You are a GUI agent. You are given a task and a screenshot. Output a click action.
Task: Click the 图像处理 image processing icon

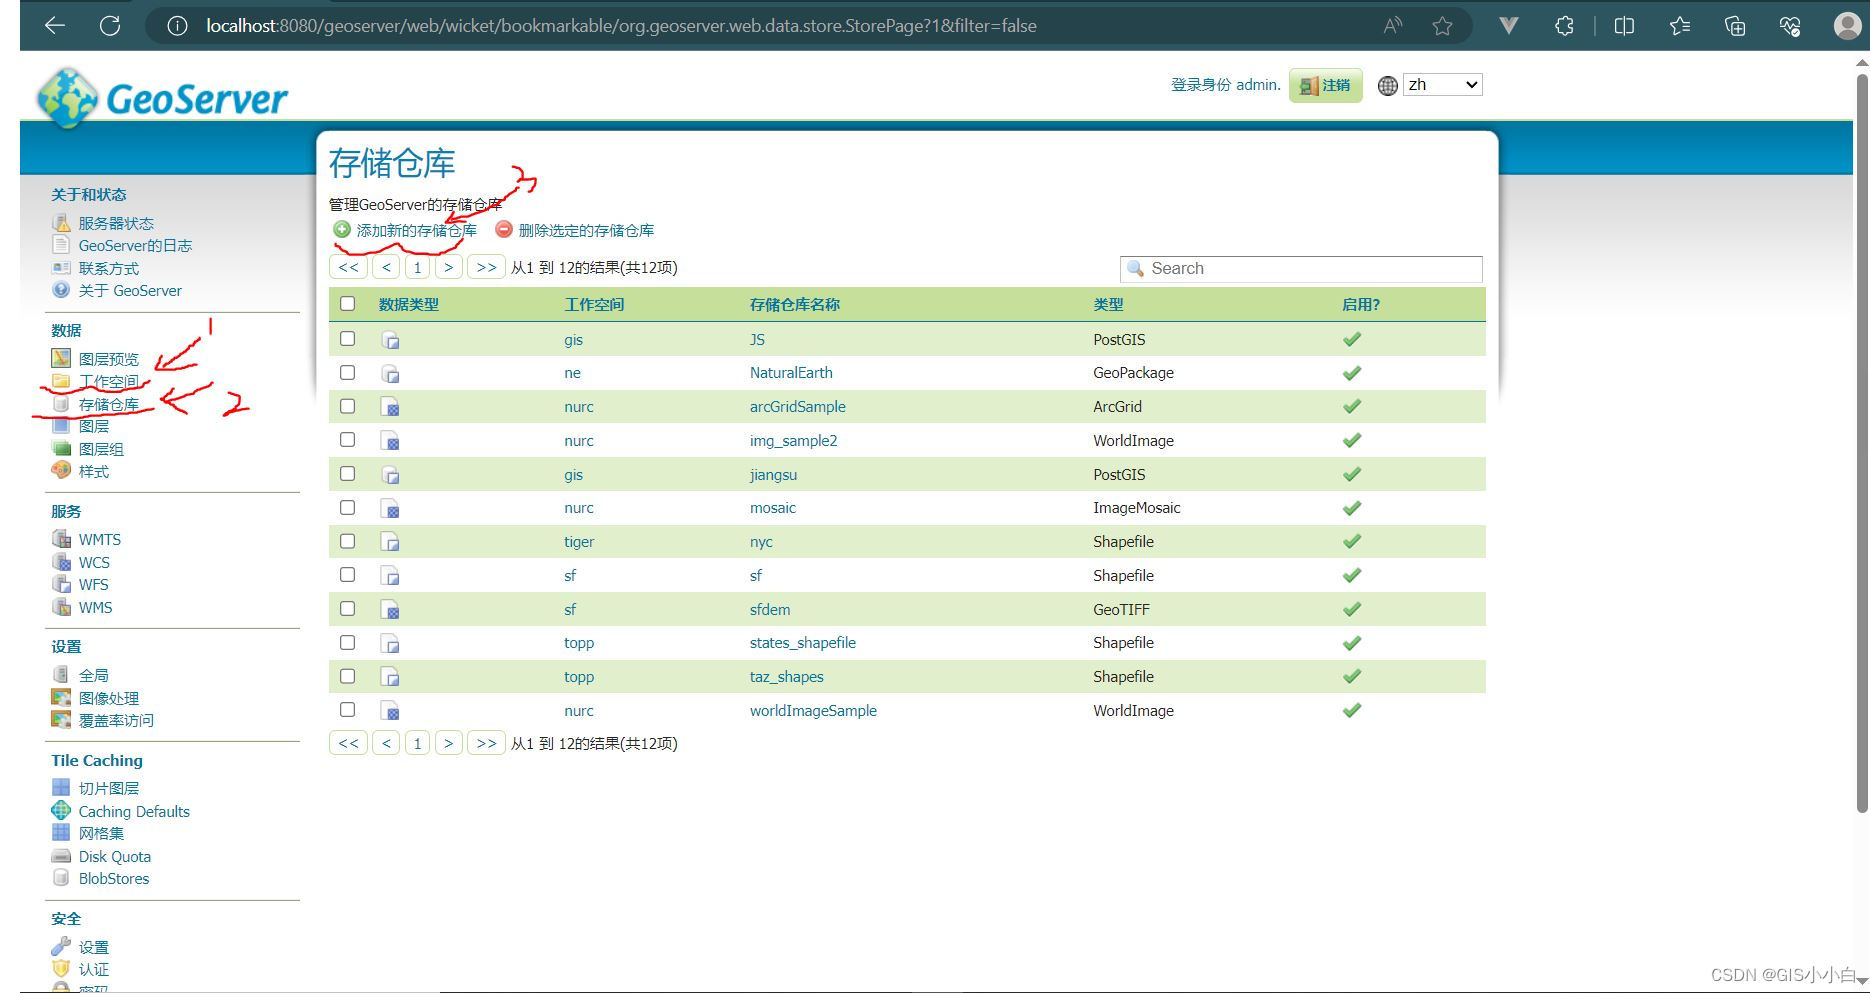(61, 698)
